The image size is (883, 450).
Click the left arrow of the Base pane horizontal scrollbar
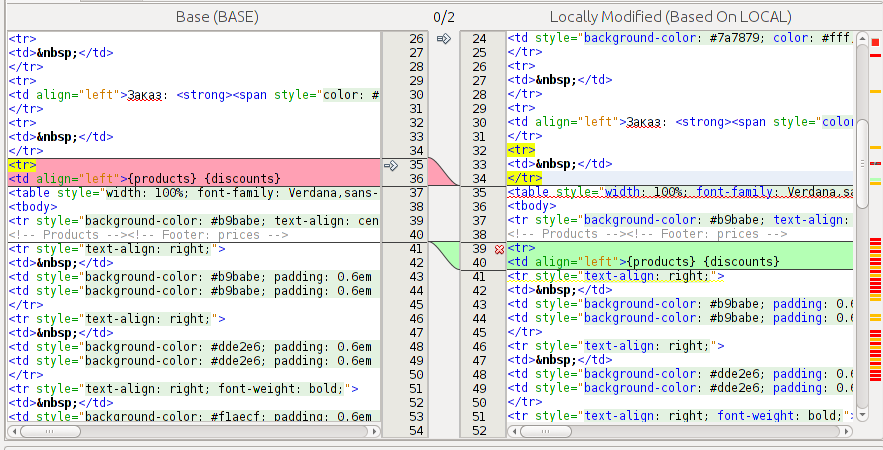[x=14, y=431]
